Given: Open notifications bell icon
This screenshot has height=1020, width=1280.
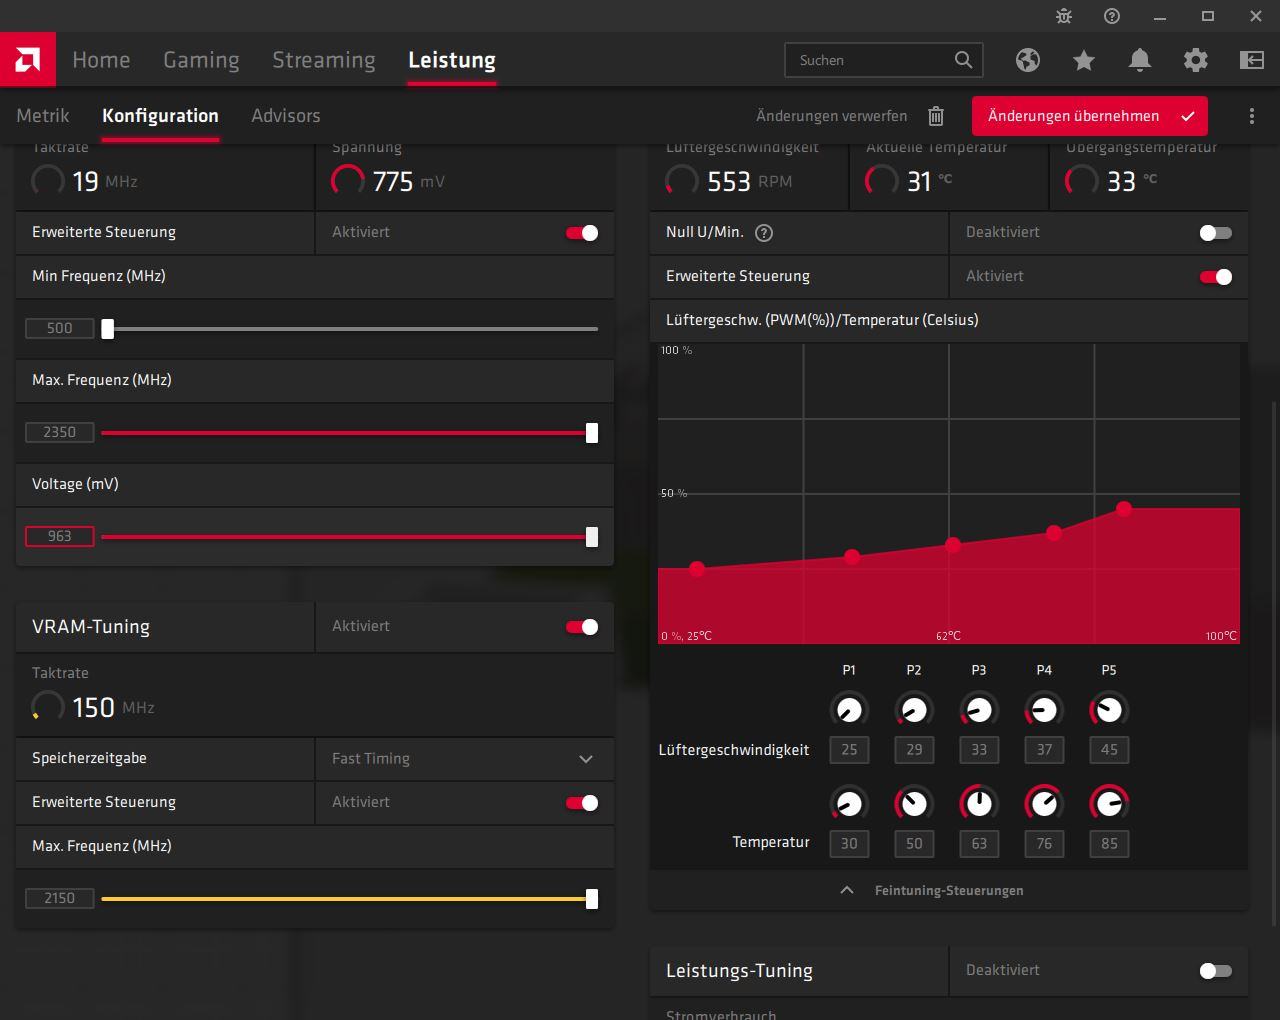Looking at the screenshot, I should (x=1140, y=60).
